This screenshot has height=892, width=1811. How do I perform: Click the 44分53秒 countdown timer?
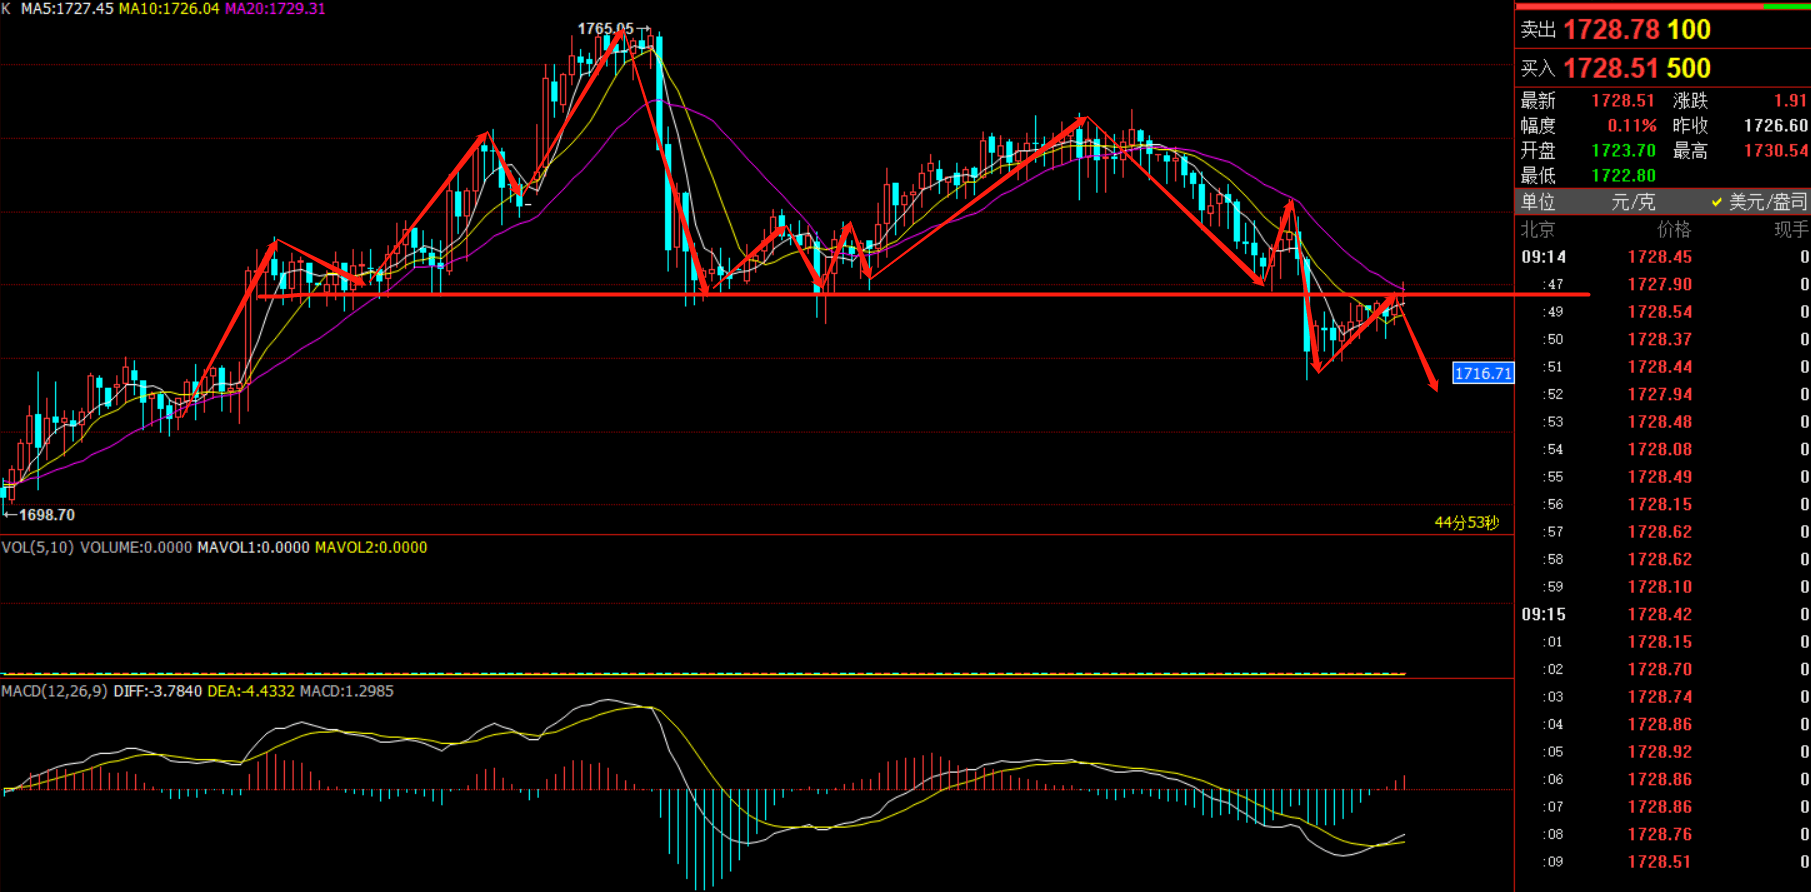1467,522
